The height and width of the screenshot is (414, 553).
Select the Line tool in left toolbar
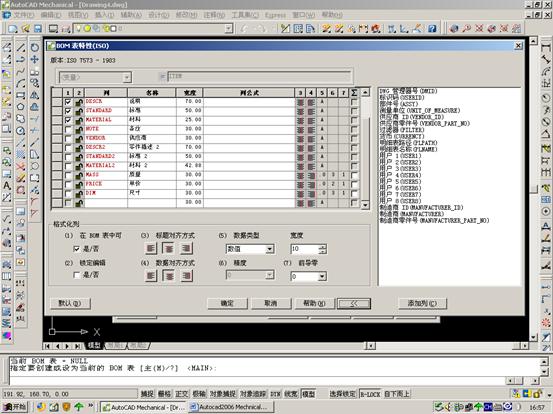click(21, 47)
